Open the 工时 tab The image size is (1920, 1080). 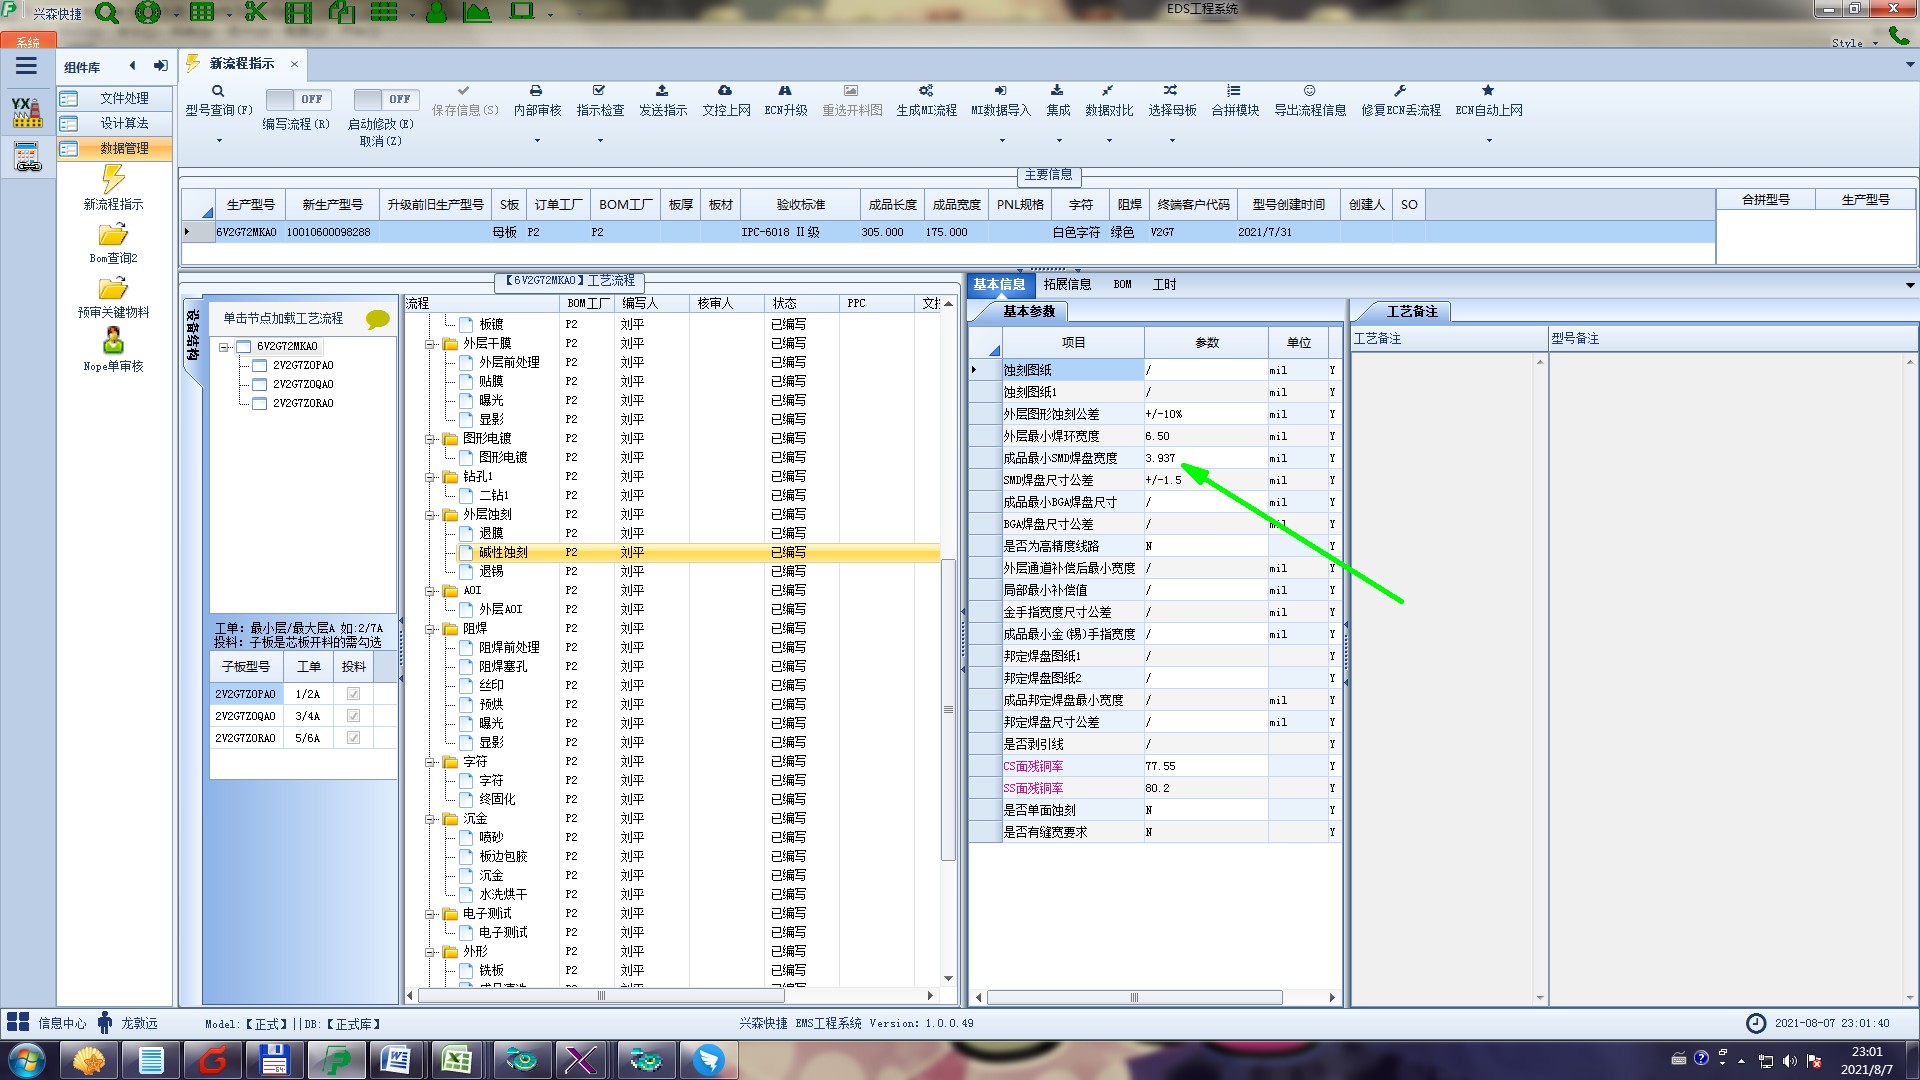coord(1164,285)
